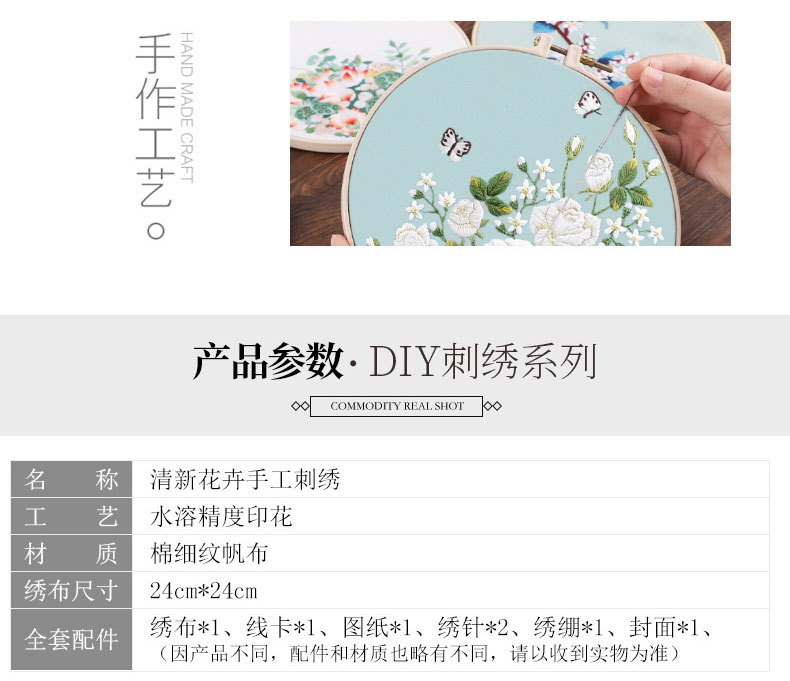Click the embroidery hoop product photo
This screenshot has height=681, width=790.
point(510,133)
